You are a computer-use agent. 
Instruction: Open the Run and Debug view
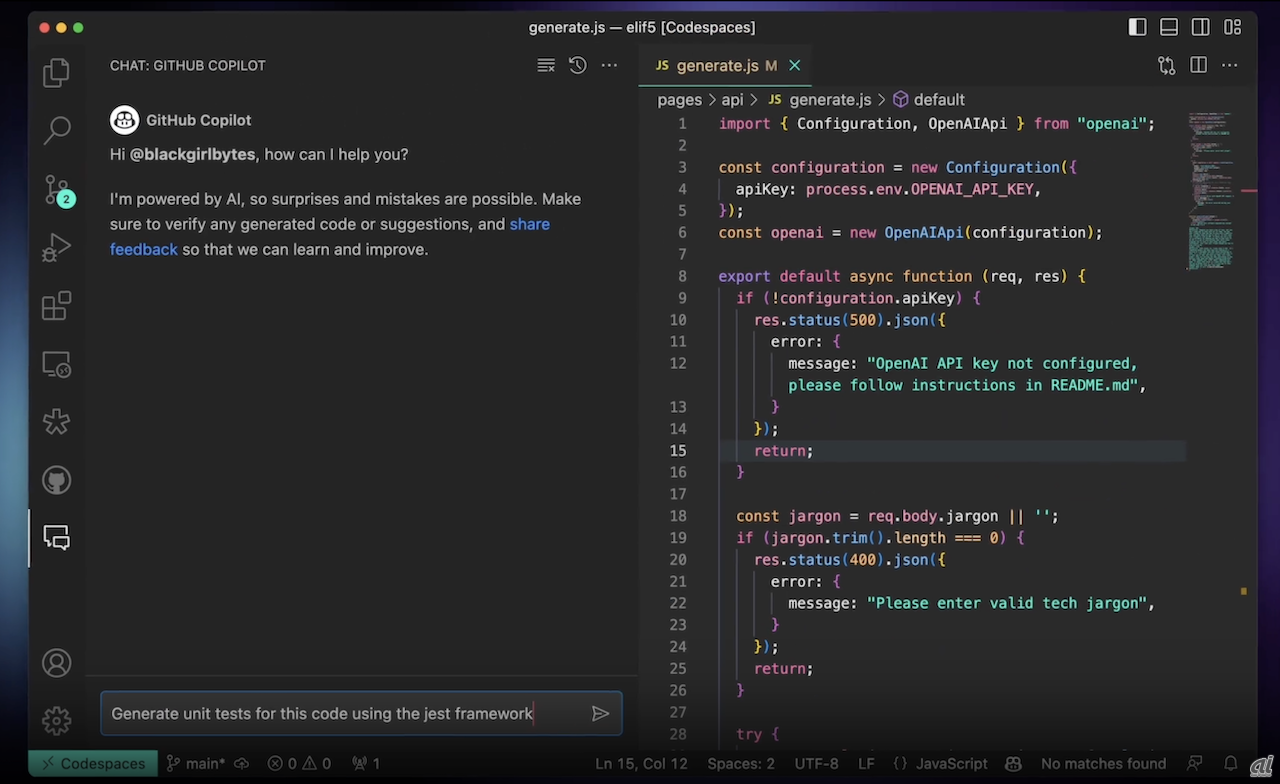point(56,247)
